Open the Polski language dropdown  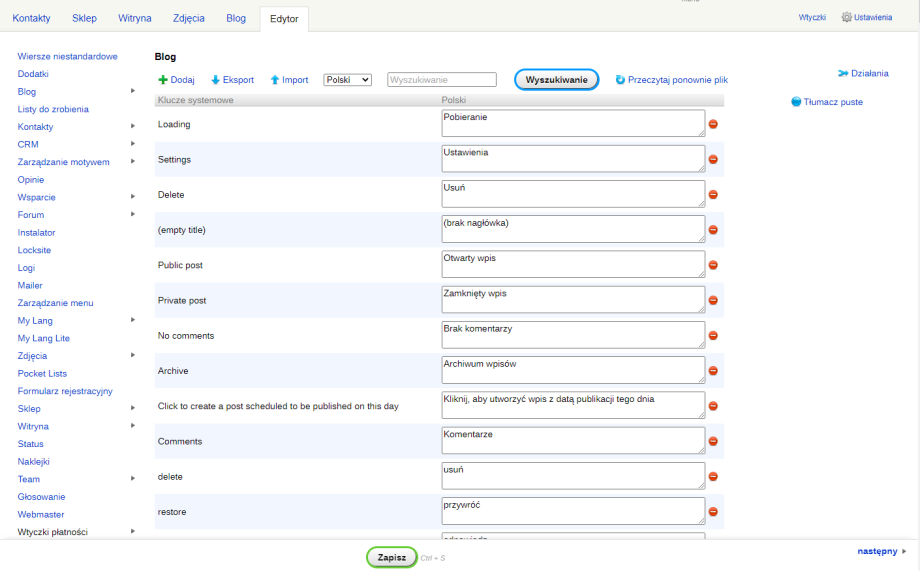[x=347, y=80]
